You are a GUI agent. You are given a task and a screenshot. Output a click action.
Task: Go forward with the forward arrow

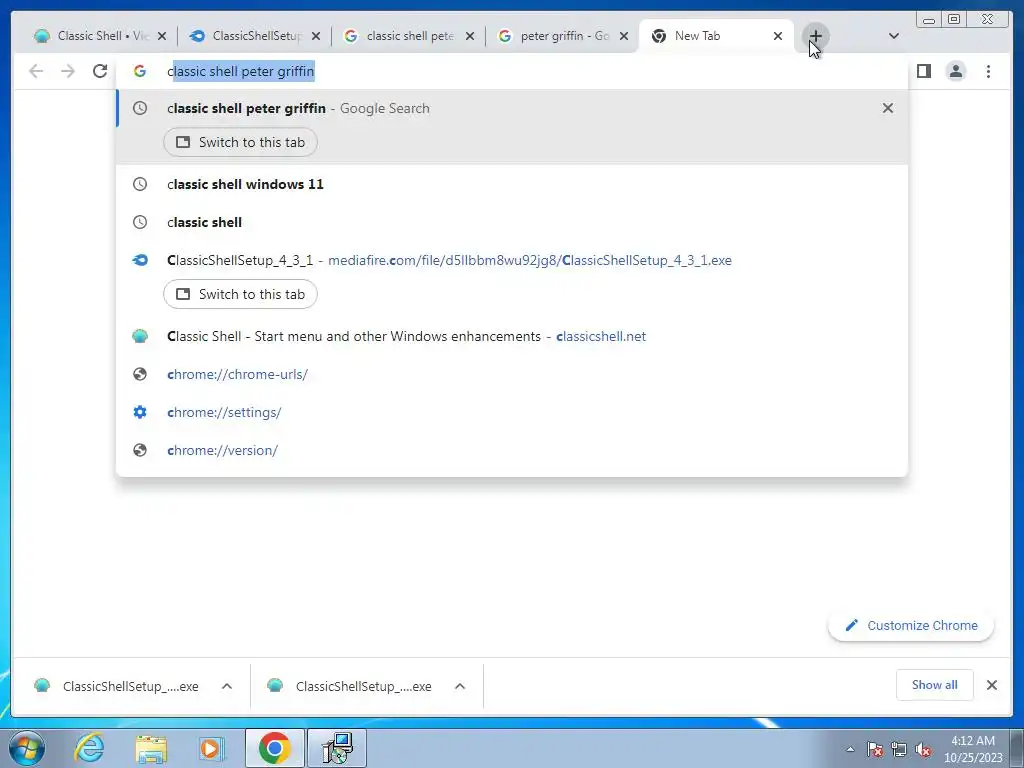pos(68,71)
